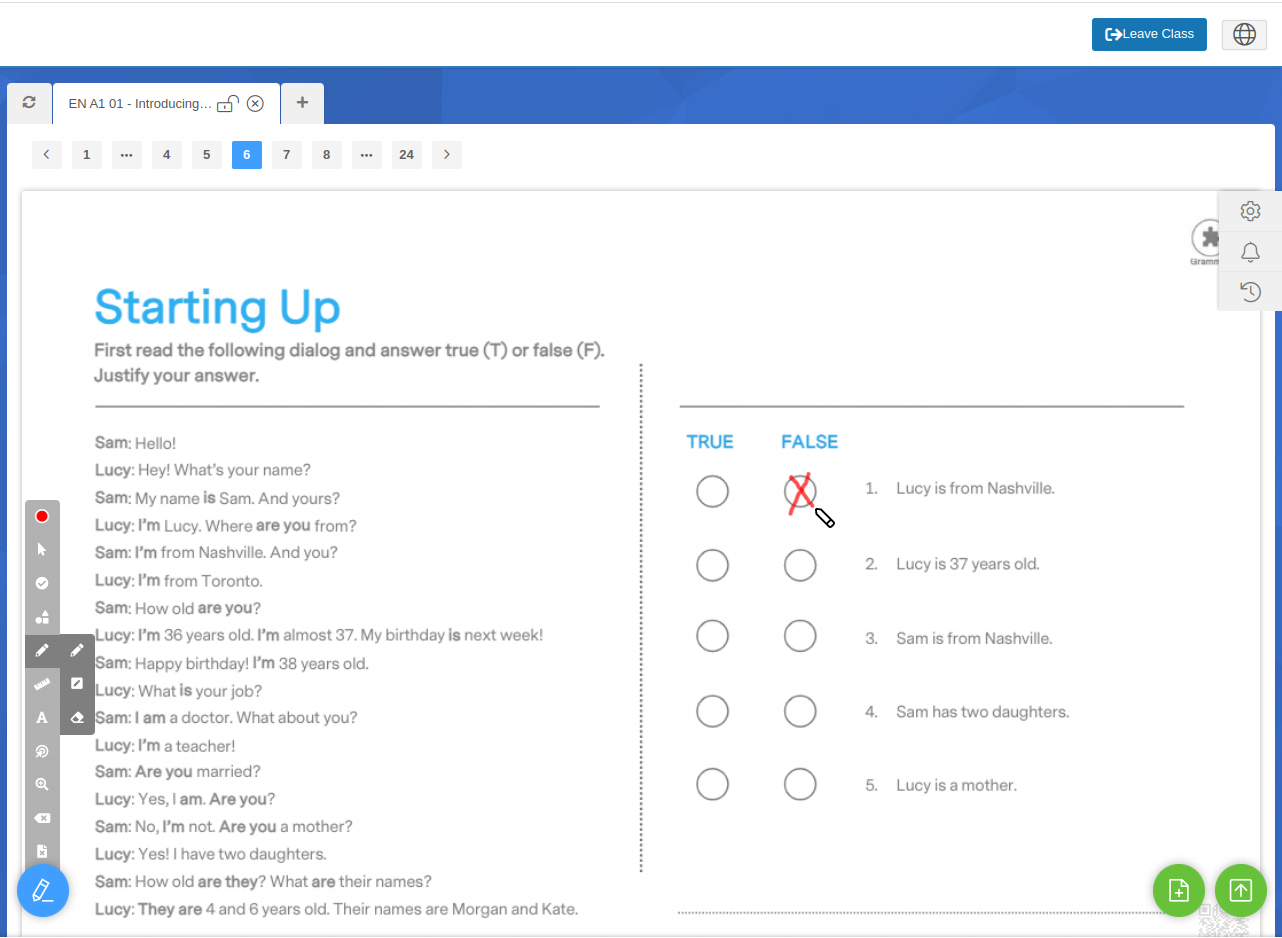The image size is (1282, 938).
Task: Click the line 'Lucy: Yes! I have two daughters.'
Action: 211,854
